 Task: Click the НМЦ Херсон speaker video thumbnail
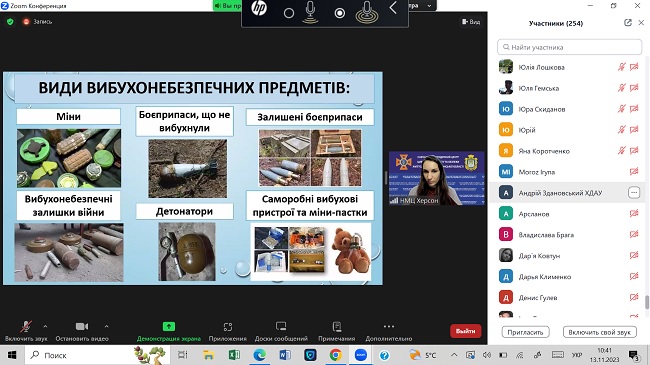437,178
